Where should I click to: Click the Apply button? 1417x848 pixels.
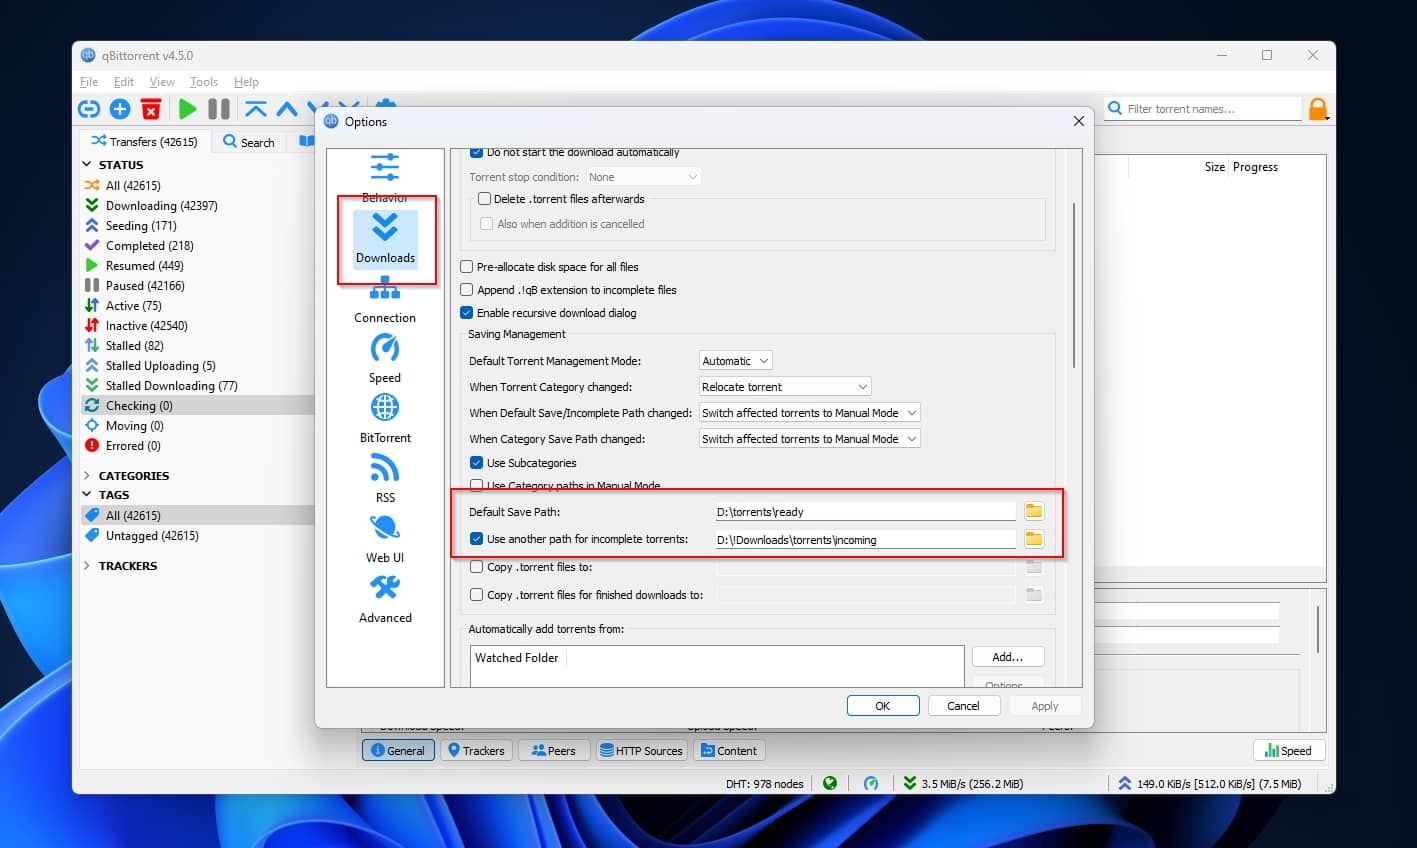pos(1044,705)
